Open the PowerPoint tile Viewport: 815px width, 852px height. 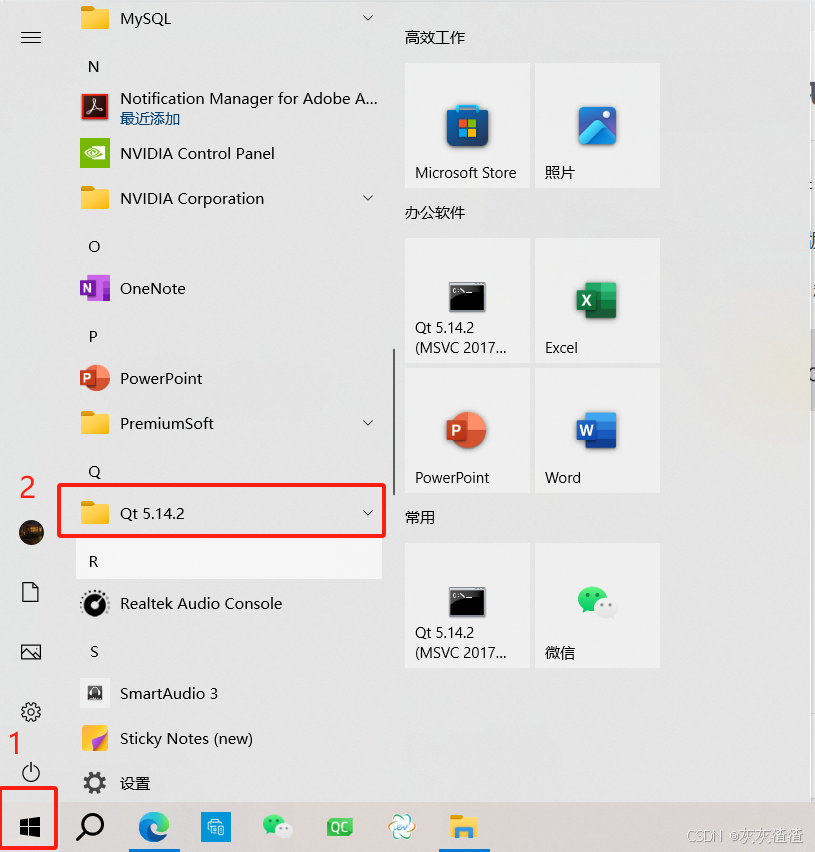[x=467, y=430]
